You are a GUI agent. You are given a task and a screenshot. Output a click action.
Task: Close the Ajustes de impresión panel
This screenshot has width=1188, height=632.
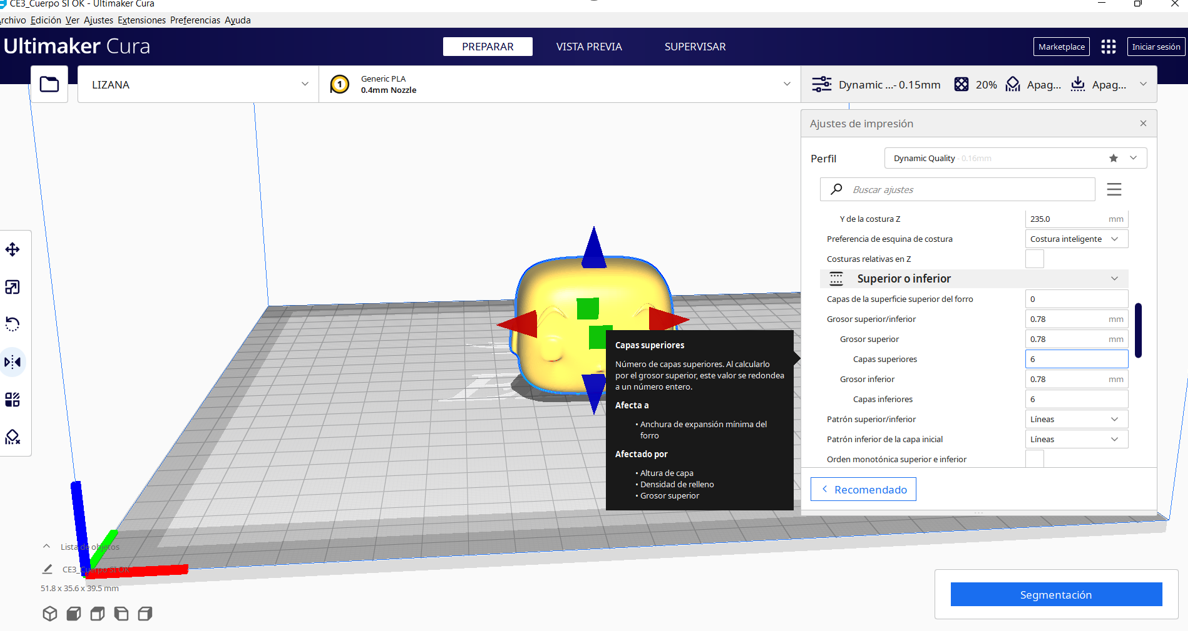click(1143, 124)
